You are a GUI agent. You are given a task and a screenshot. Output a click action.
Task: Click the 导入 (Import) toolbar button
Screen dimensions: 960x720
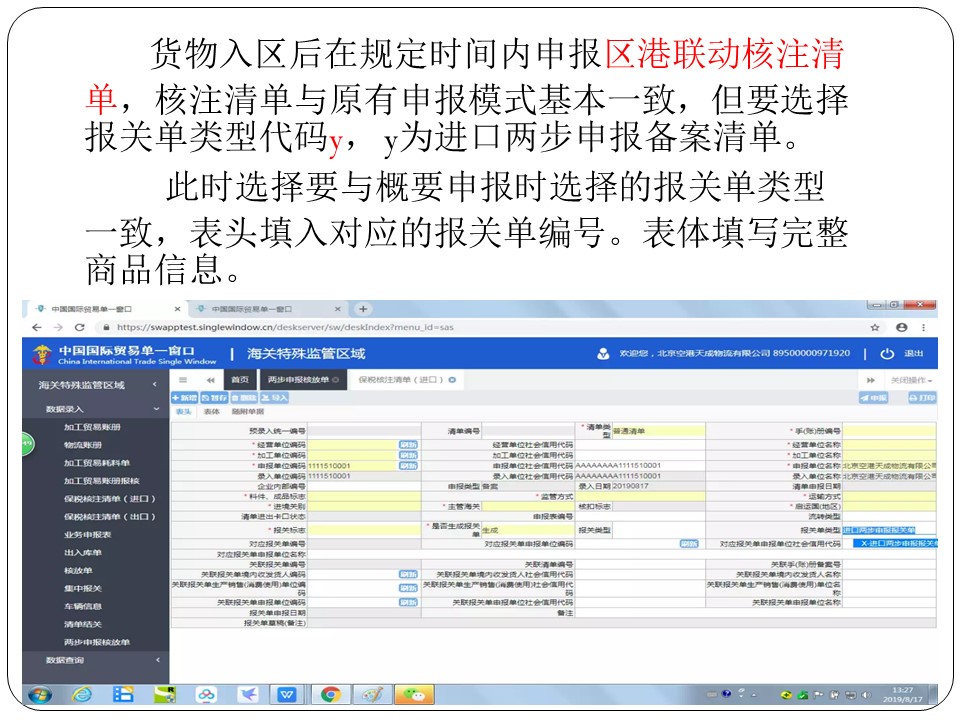click(274, 397)
